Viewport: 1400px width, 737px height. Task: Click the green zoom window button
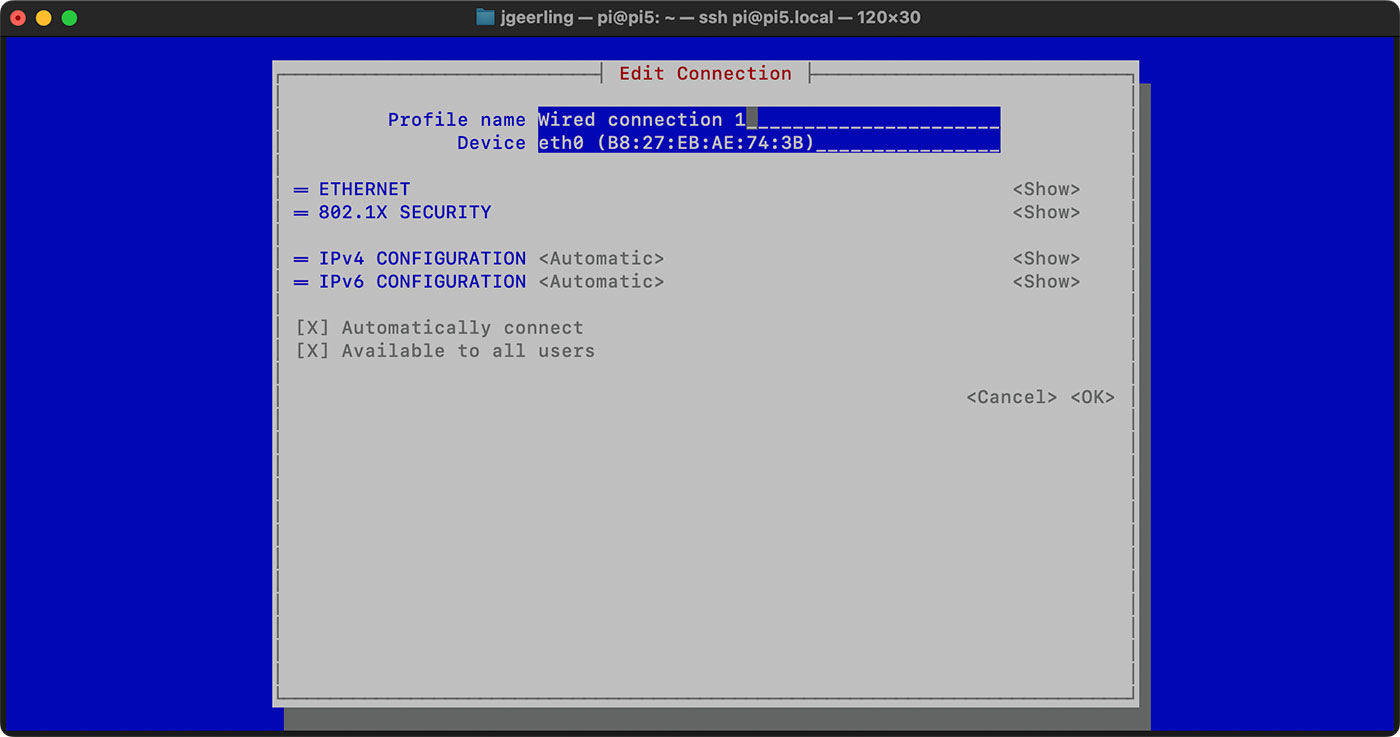coord(69,18)
